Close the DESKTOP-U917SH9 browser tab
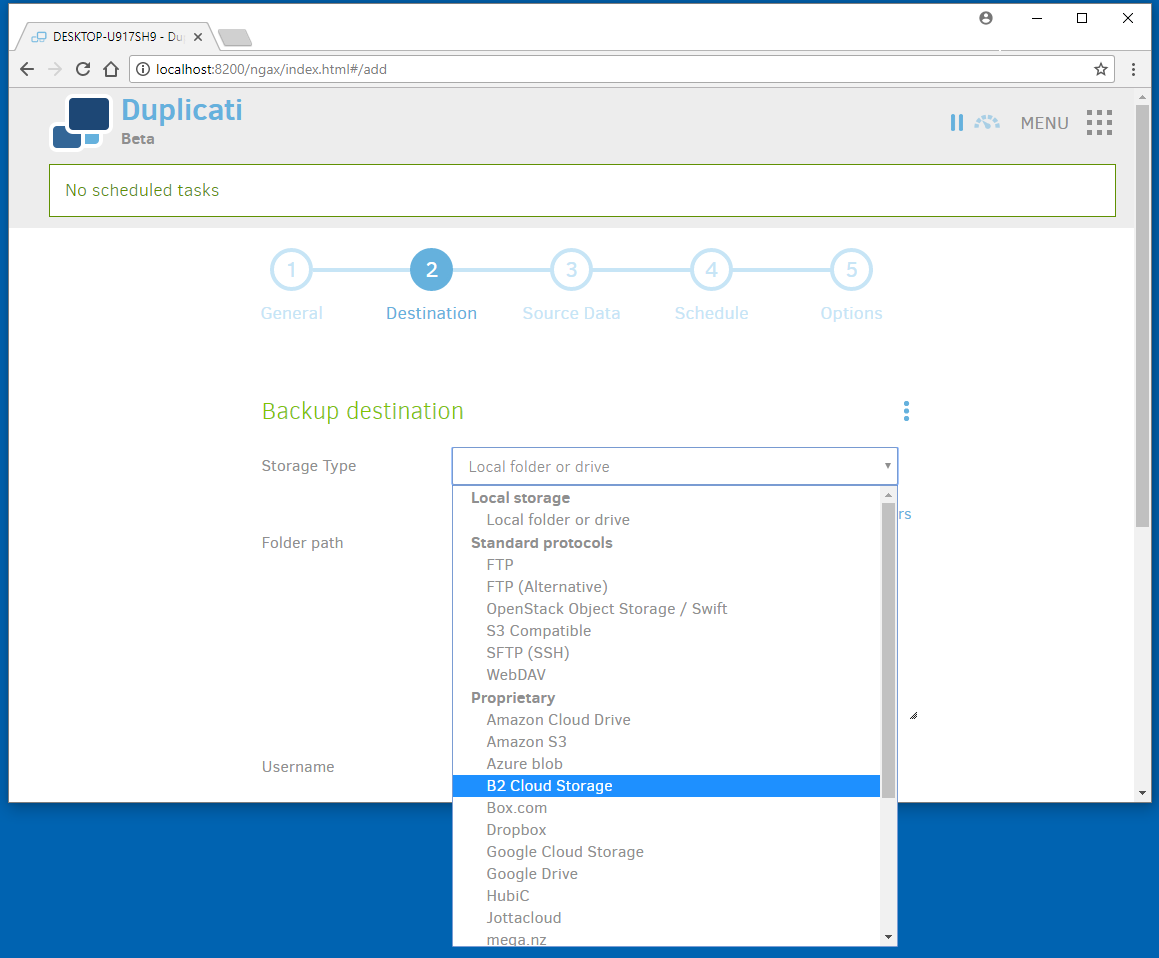Image resolution: width=1159 pixels, height=958 pixels. [197, 37]
